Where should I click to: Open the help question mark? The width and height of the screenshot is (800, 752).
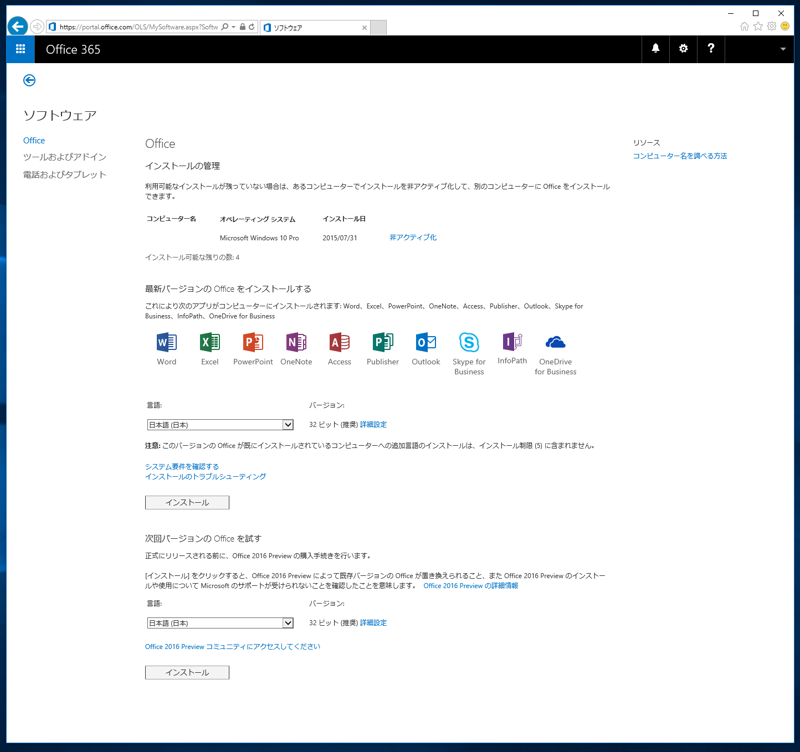[711, 49]
